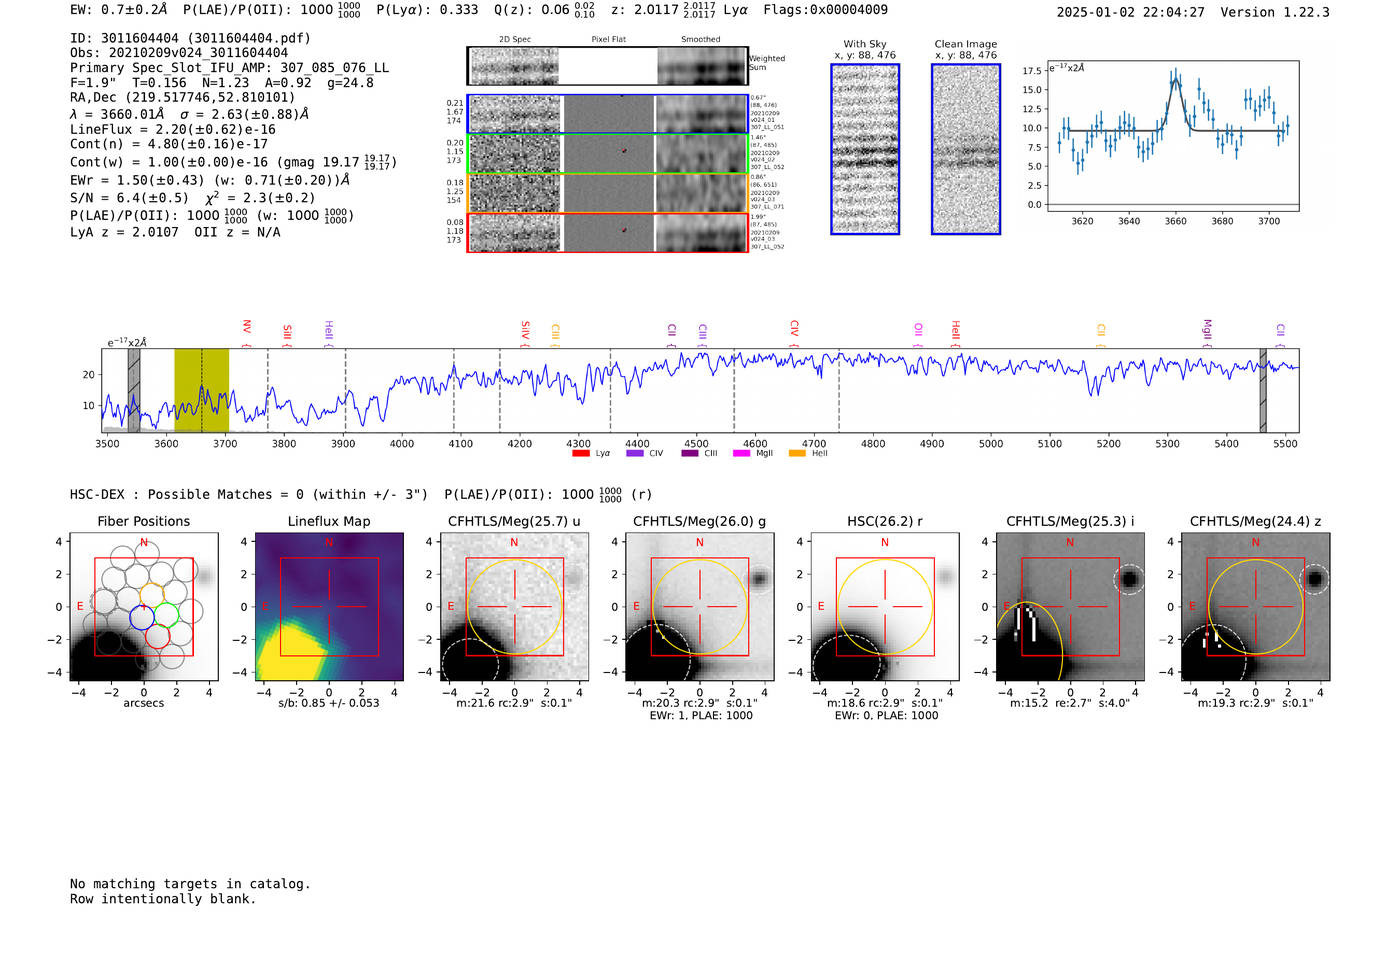Select the green-bordered fiber spectrum row
The image size is (1400, 953).
coord(608,153)
